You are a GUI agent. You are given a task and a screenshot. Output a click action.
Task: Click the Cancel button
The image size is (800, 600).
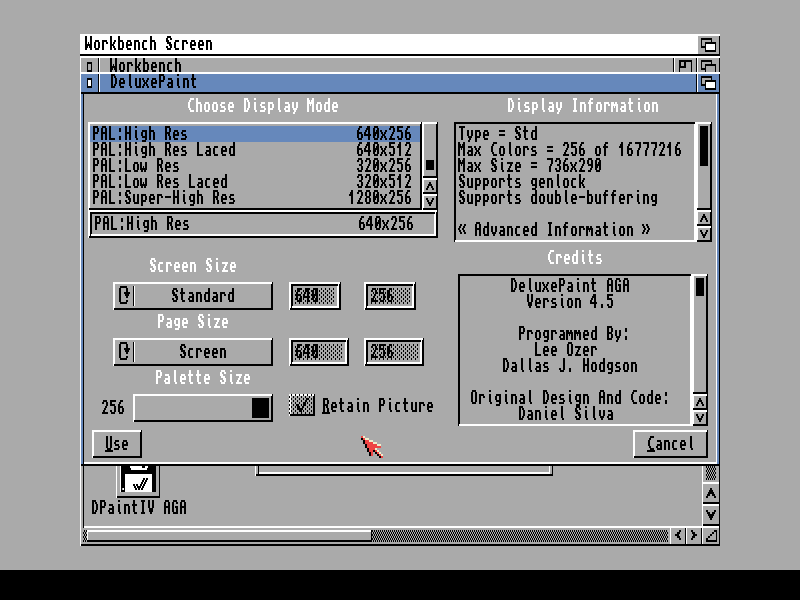click(670, 444)
